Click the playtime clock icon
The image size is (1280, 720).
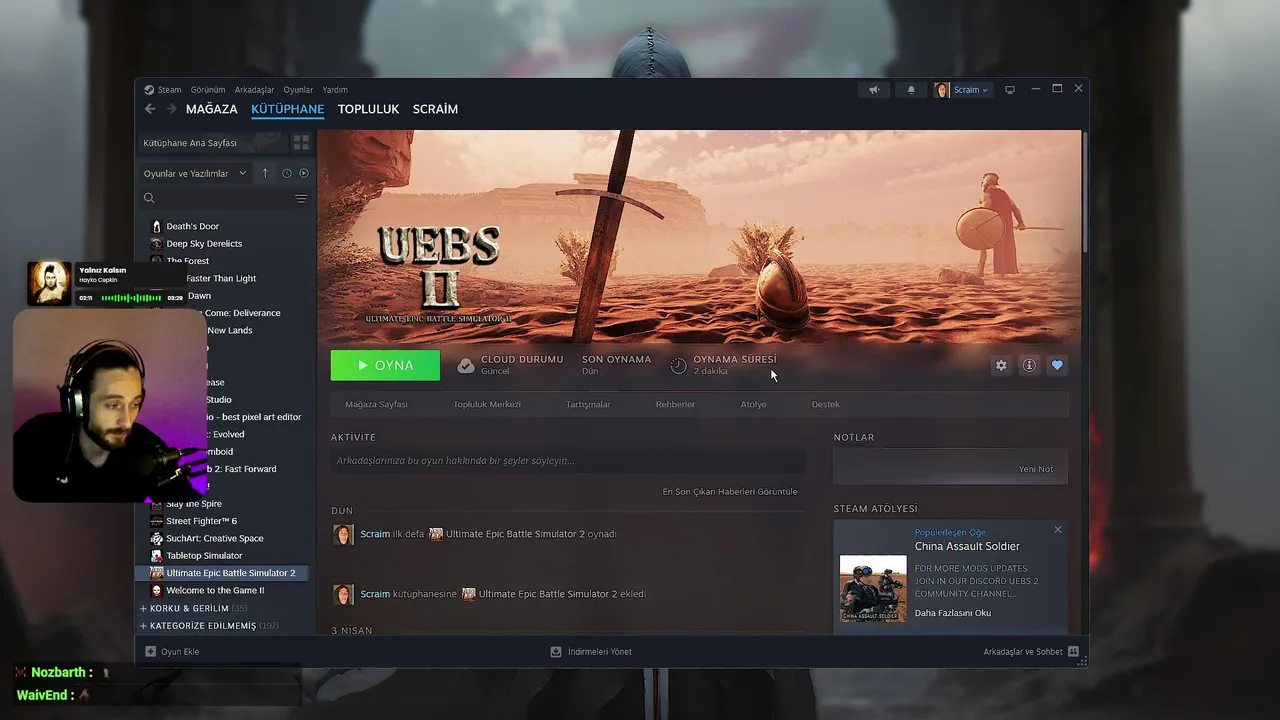point(678,366)
